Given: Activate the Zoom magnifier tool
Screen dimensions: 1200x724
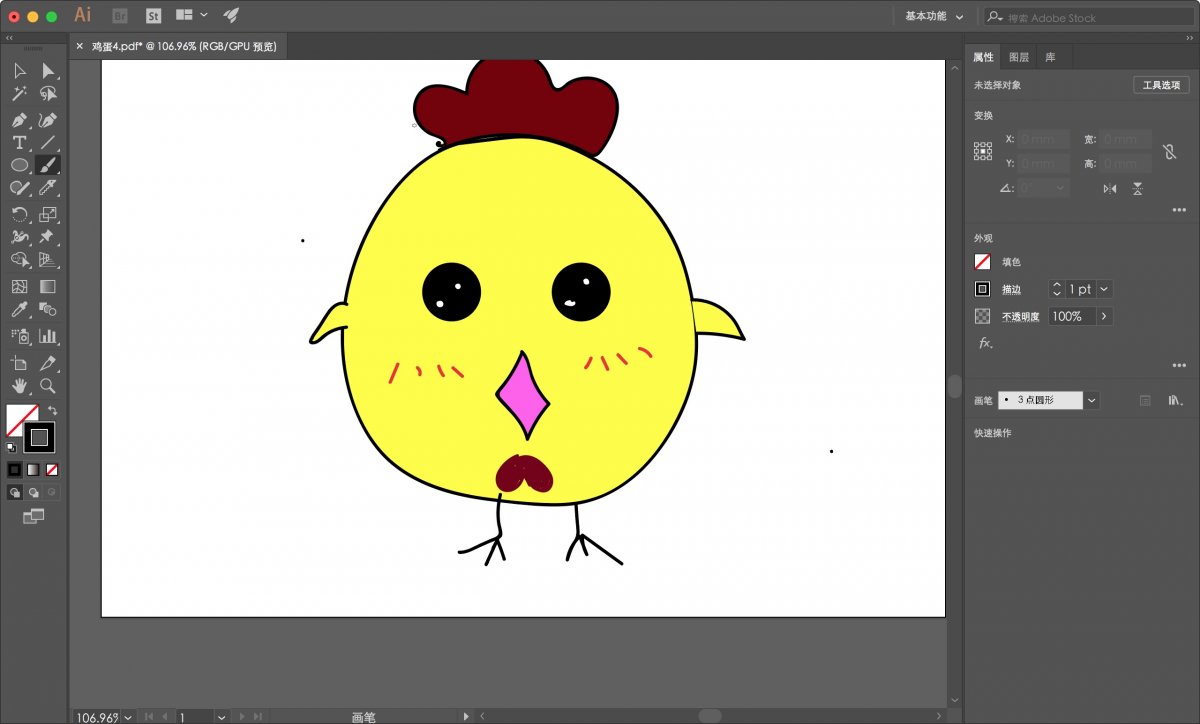Looking at the screenshot, I should click(47, 386).
